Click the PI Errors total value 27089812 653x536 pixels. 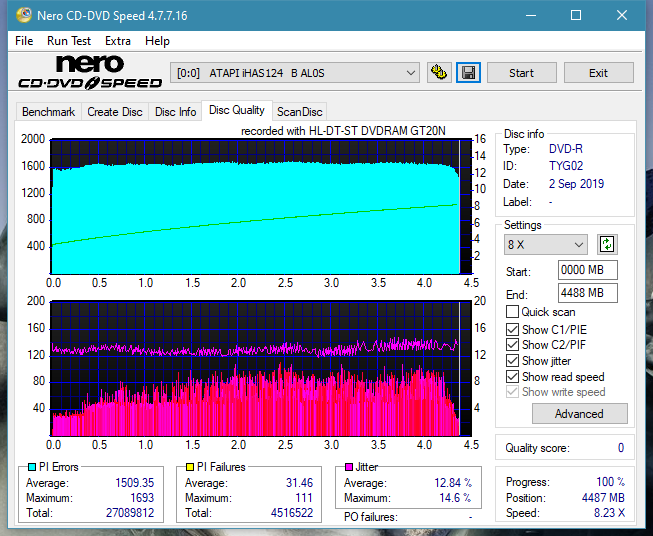pos(130,513)
